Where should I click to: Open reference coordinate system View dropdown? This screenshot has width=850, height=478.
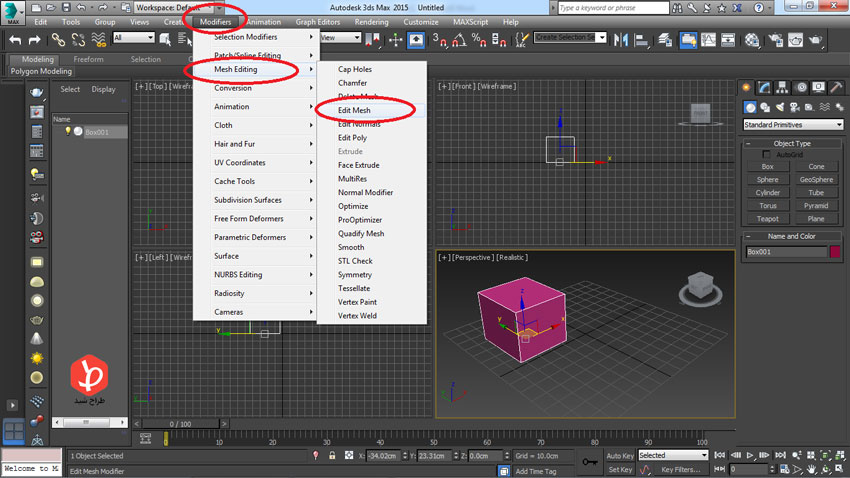tap(340, 37)
